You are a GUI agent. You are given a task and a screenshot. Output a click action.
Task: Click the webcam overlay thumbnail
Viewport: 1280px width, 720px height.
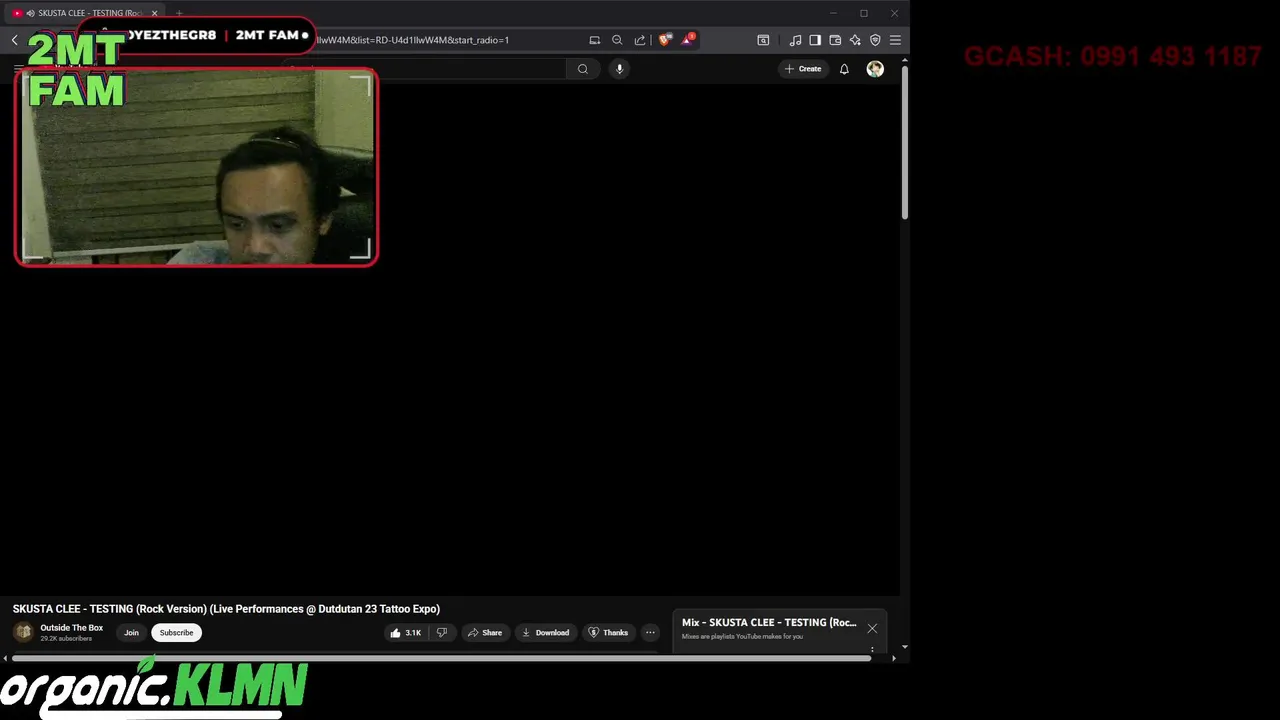pos(197,167)
